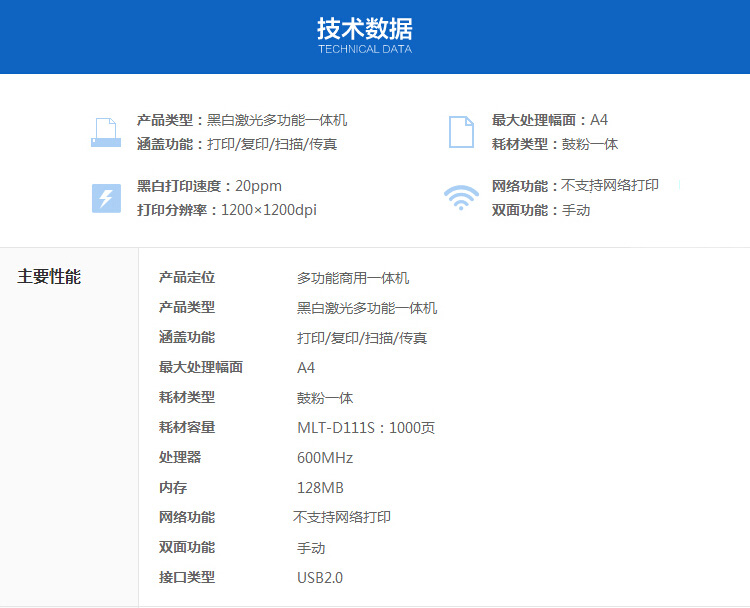
Task: Click the 耗材容量 row label
Action: point(187,428)
